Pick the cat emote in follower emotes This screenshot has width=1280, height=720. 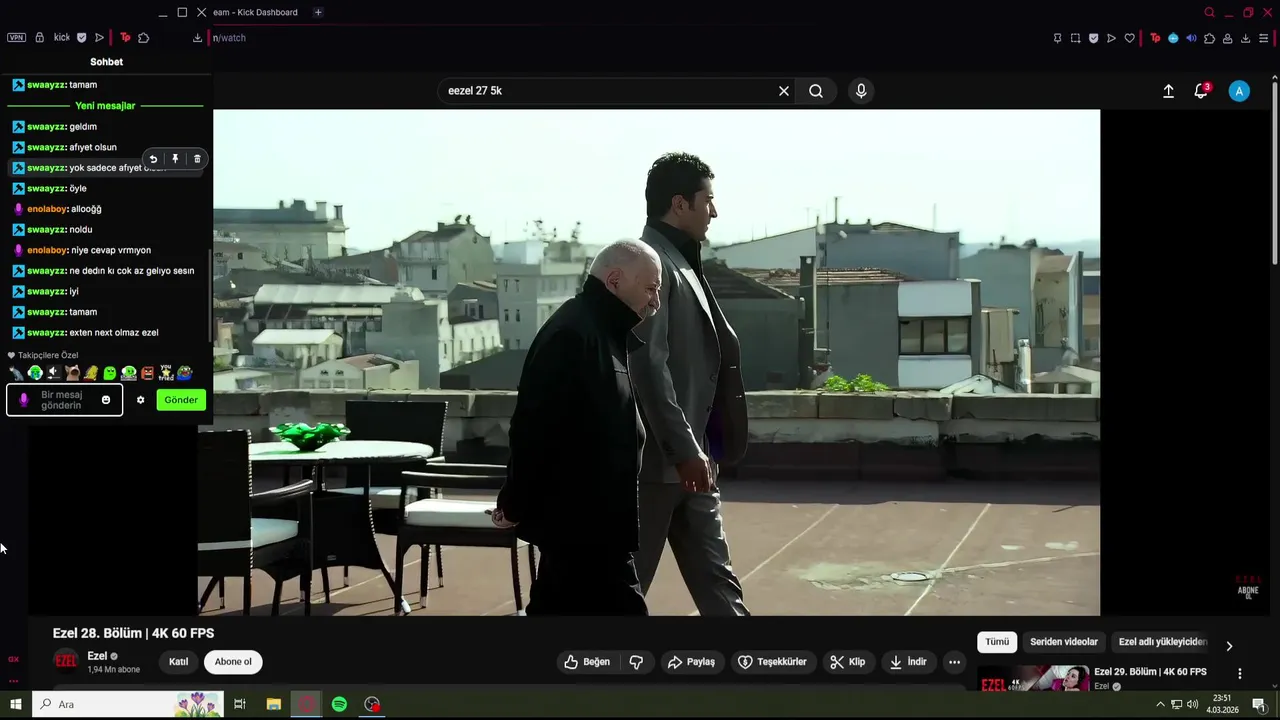coord(16,373)
